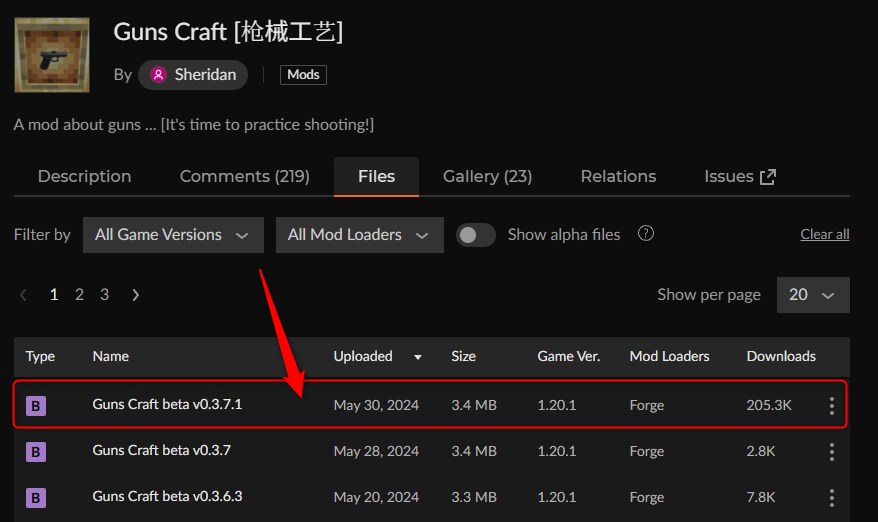Open more options for v0.3.7.1 row

click(832, 406)
